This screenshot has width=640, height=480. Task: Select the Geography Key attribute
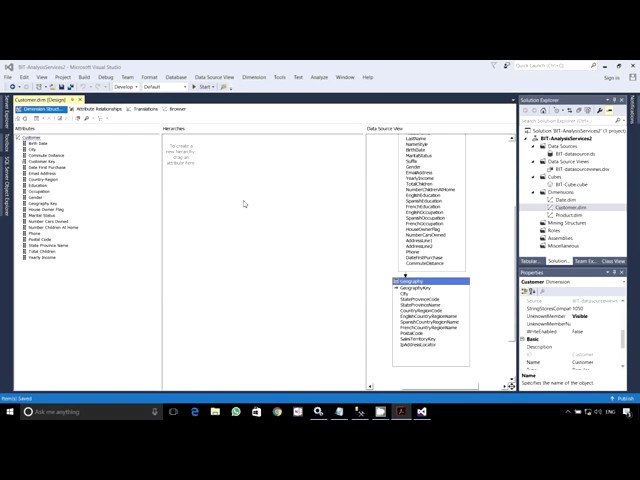click(x=42, y=203)
